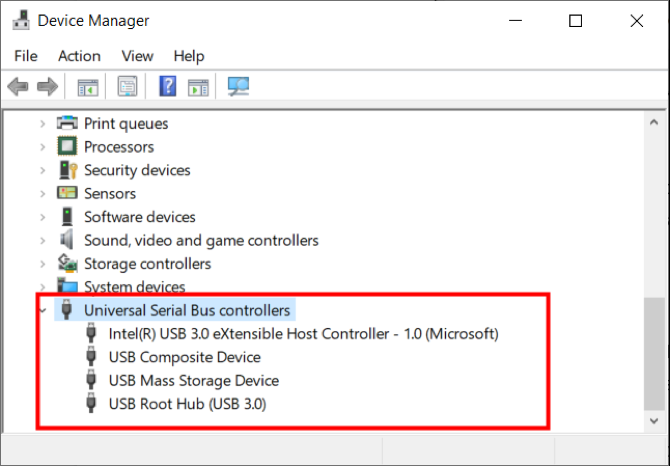Click the vertical scrollbar thumb

coord(654,354)
